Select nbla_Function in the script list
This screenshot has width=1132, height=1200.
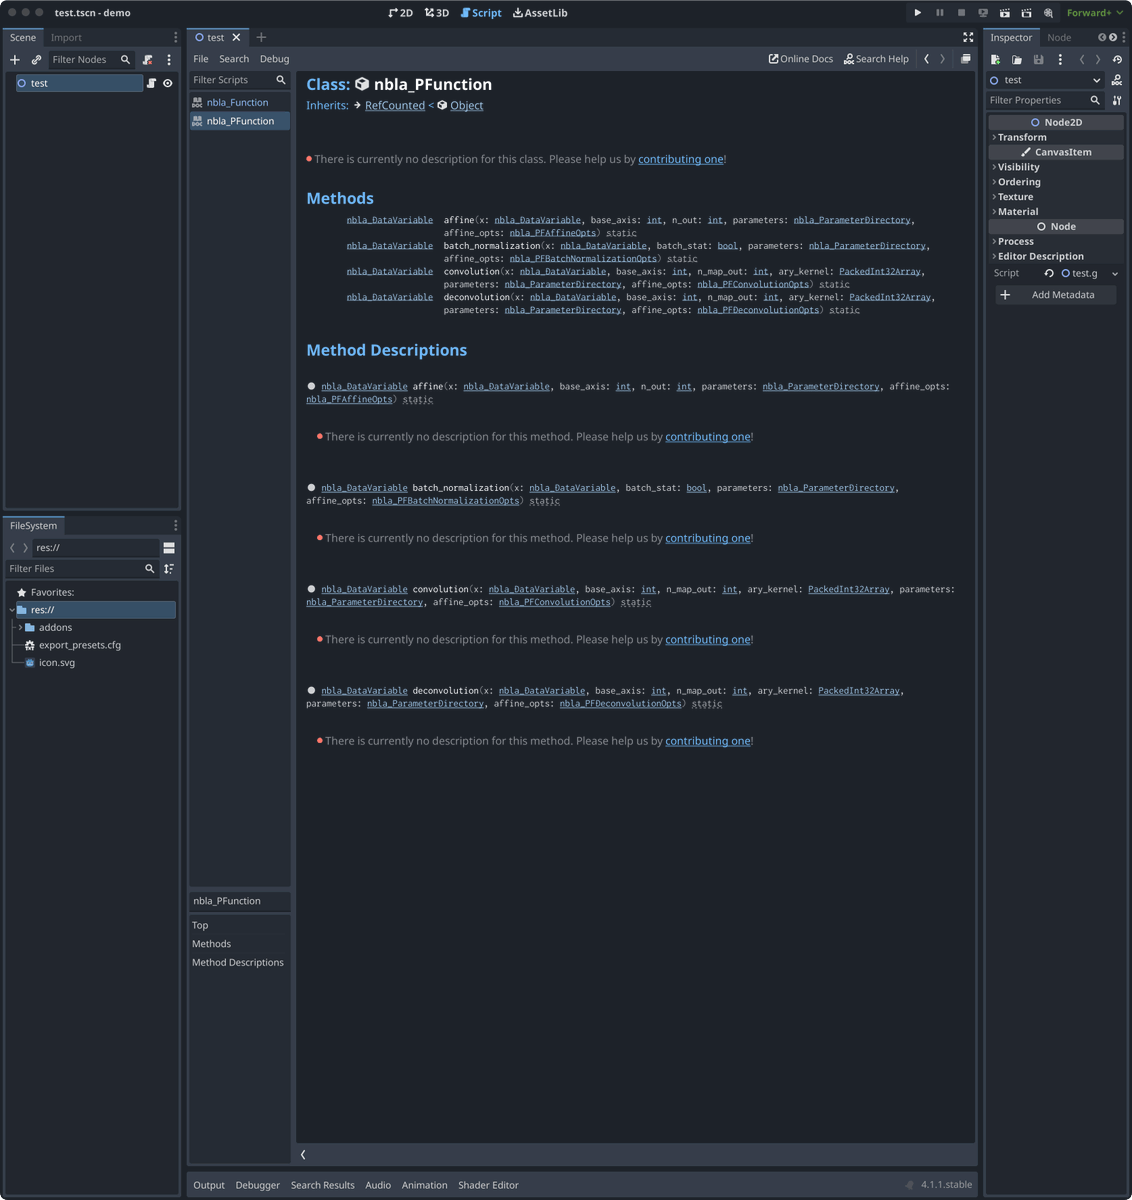(239, 102)
